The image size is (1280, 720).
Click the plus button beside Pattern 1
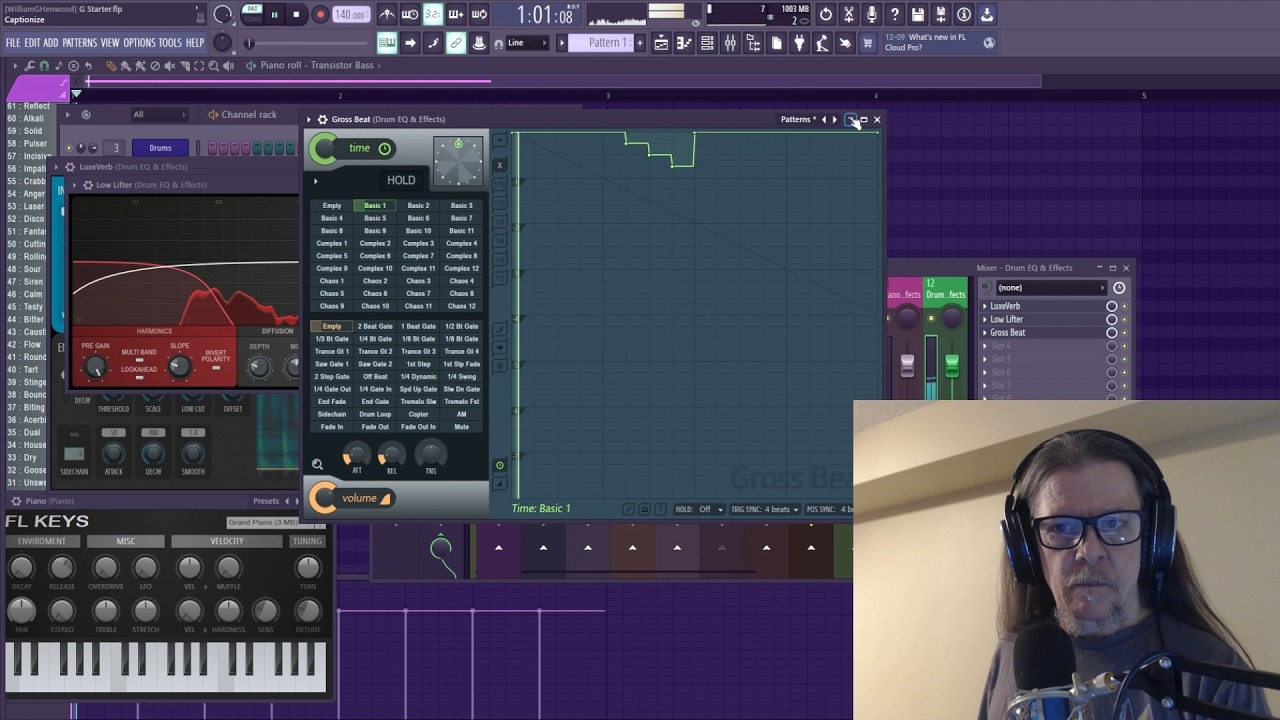tap(641, 43)
